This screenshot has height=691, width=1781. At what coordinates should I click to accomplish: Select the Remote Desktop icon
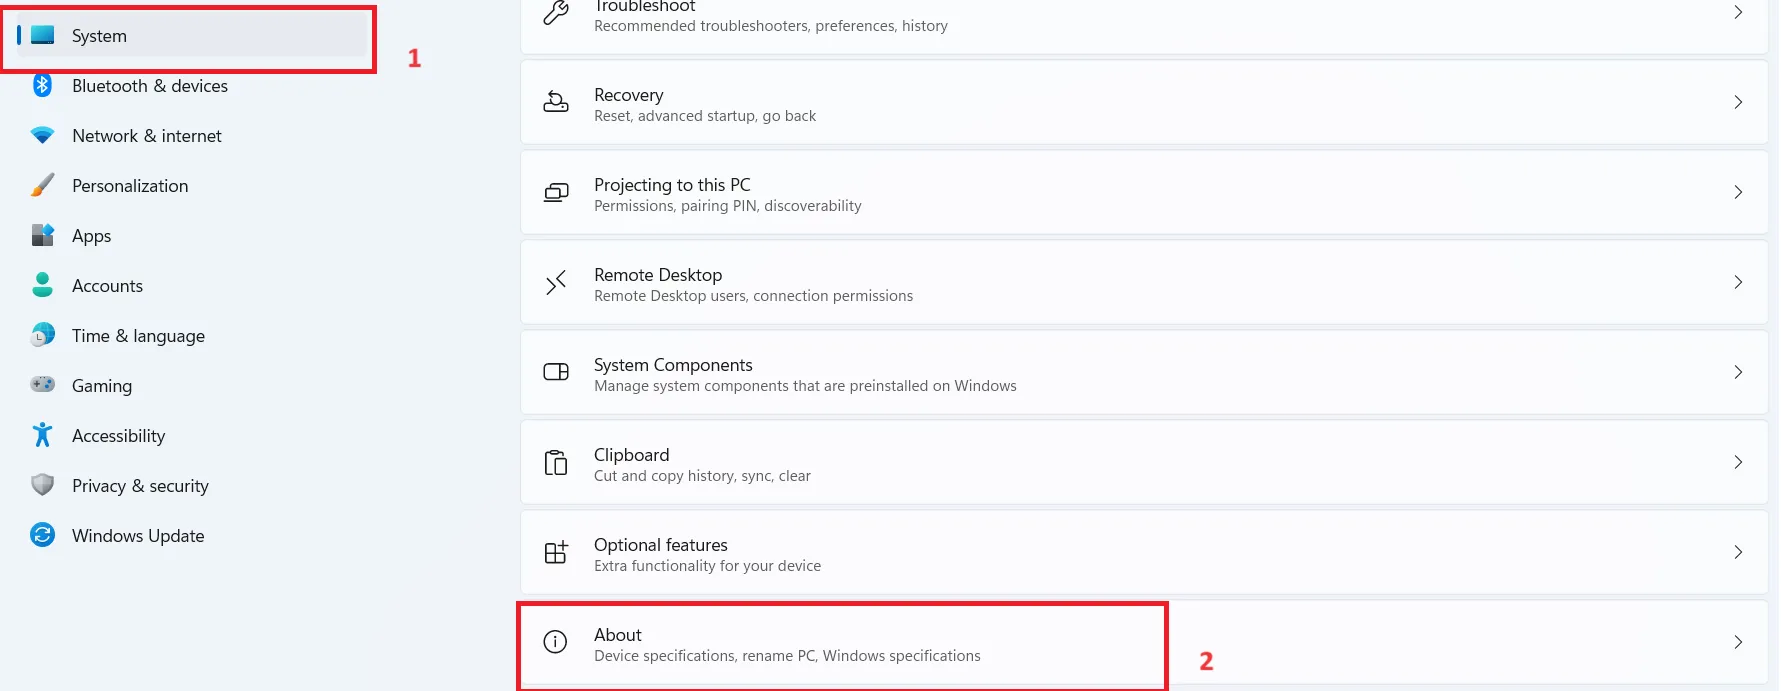pyautogui.click(x=556, y=283)
